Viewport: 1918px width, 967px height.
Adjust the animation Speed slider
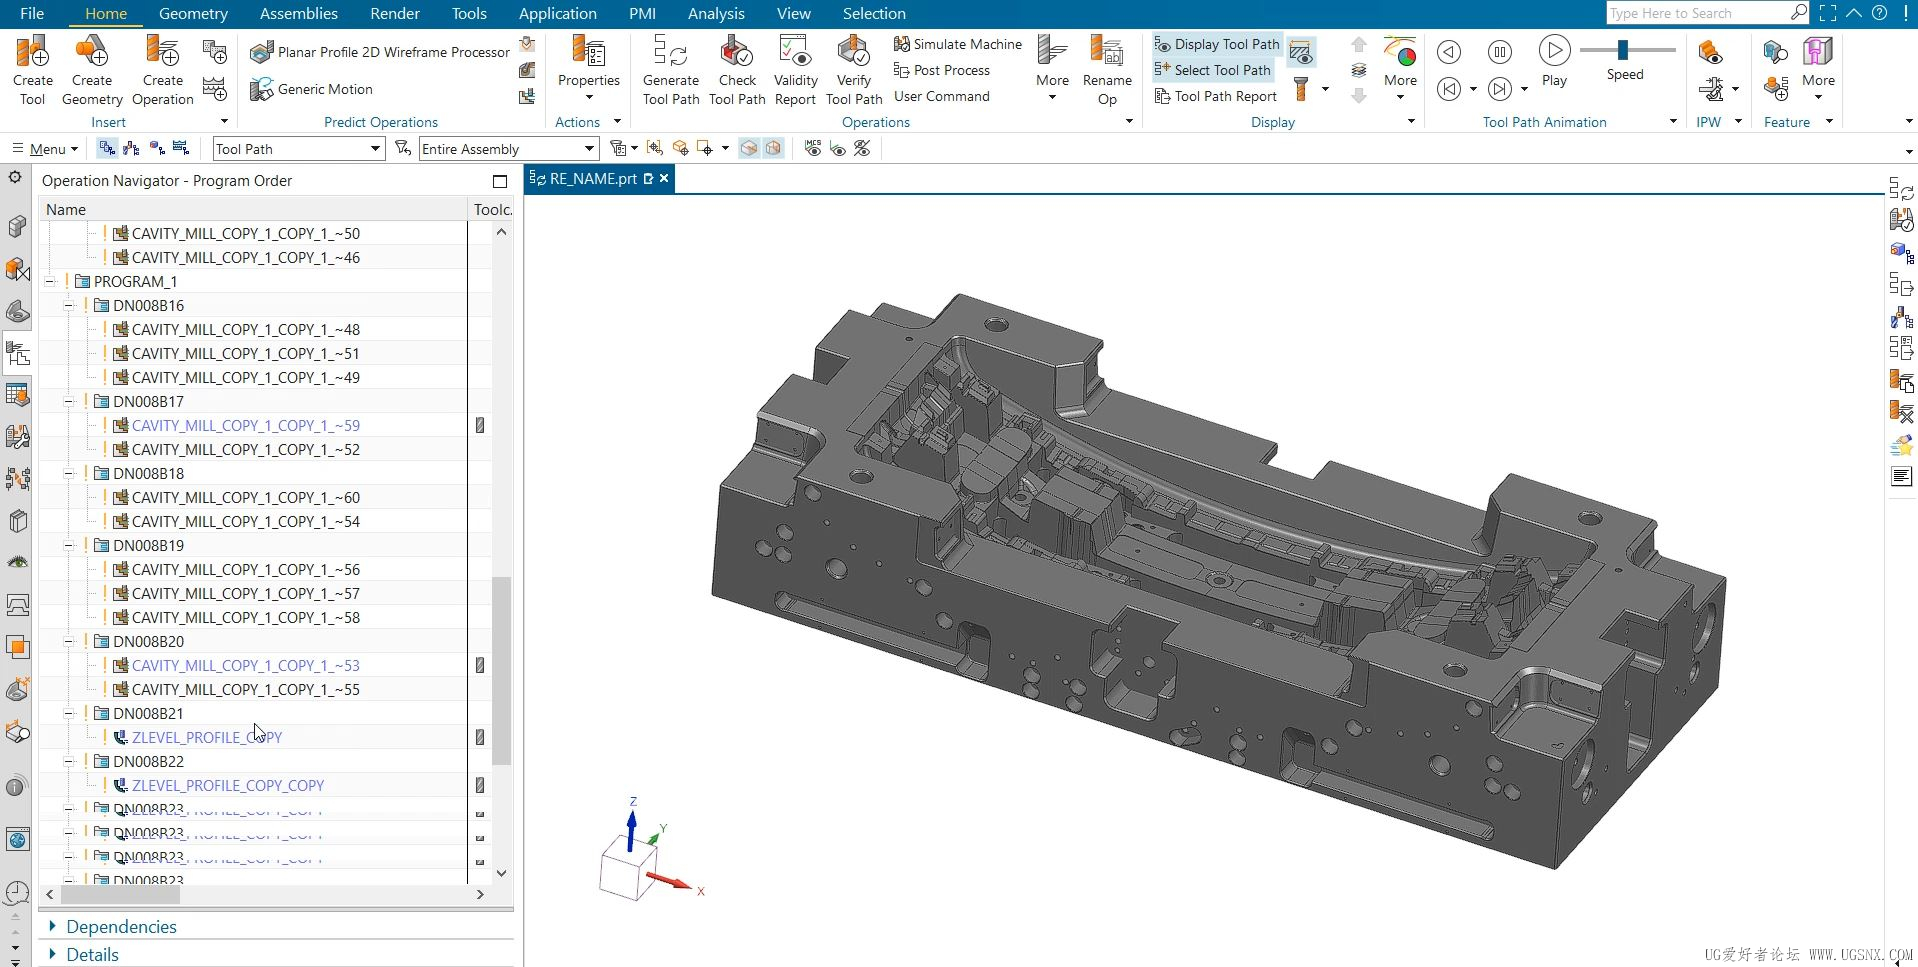coord(1623,49)
